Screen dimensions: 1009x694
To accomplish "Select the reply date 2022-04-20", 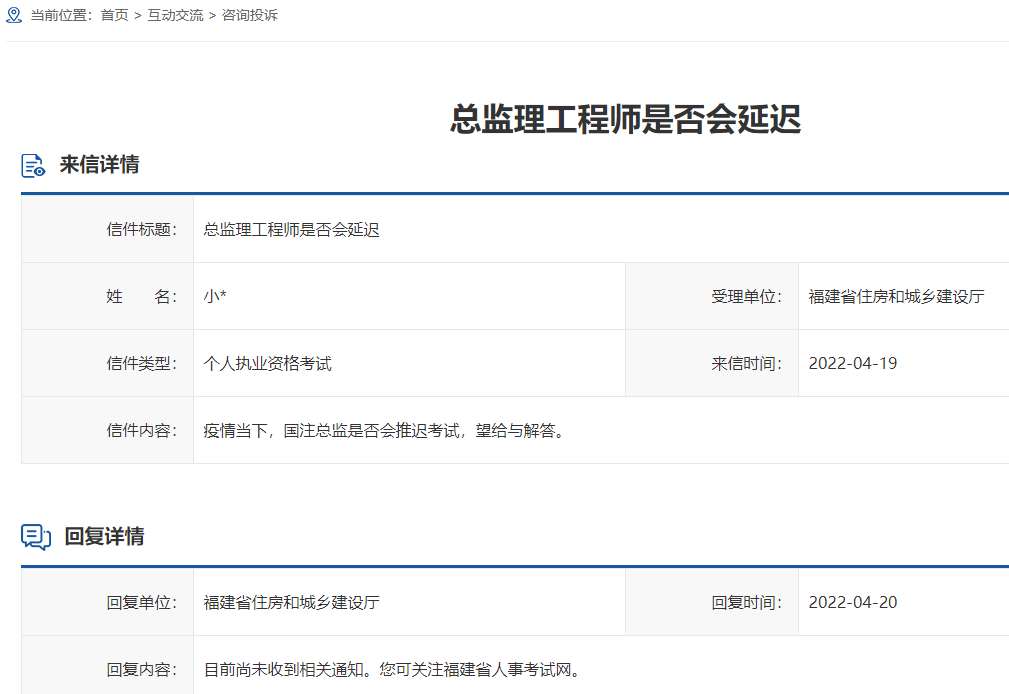I will coord(851,601).
